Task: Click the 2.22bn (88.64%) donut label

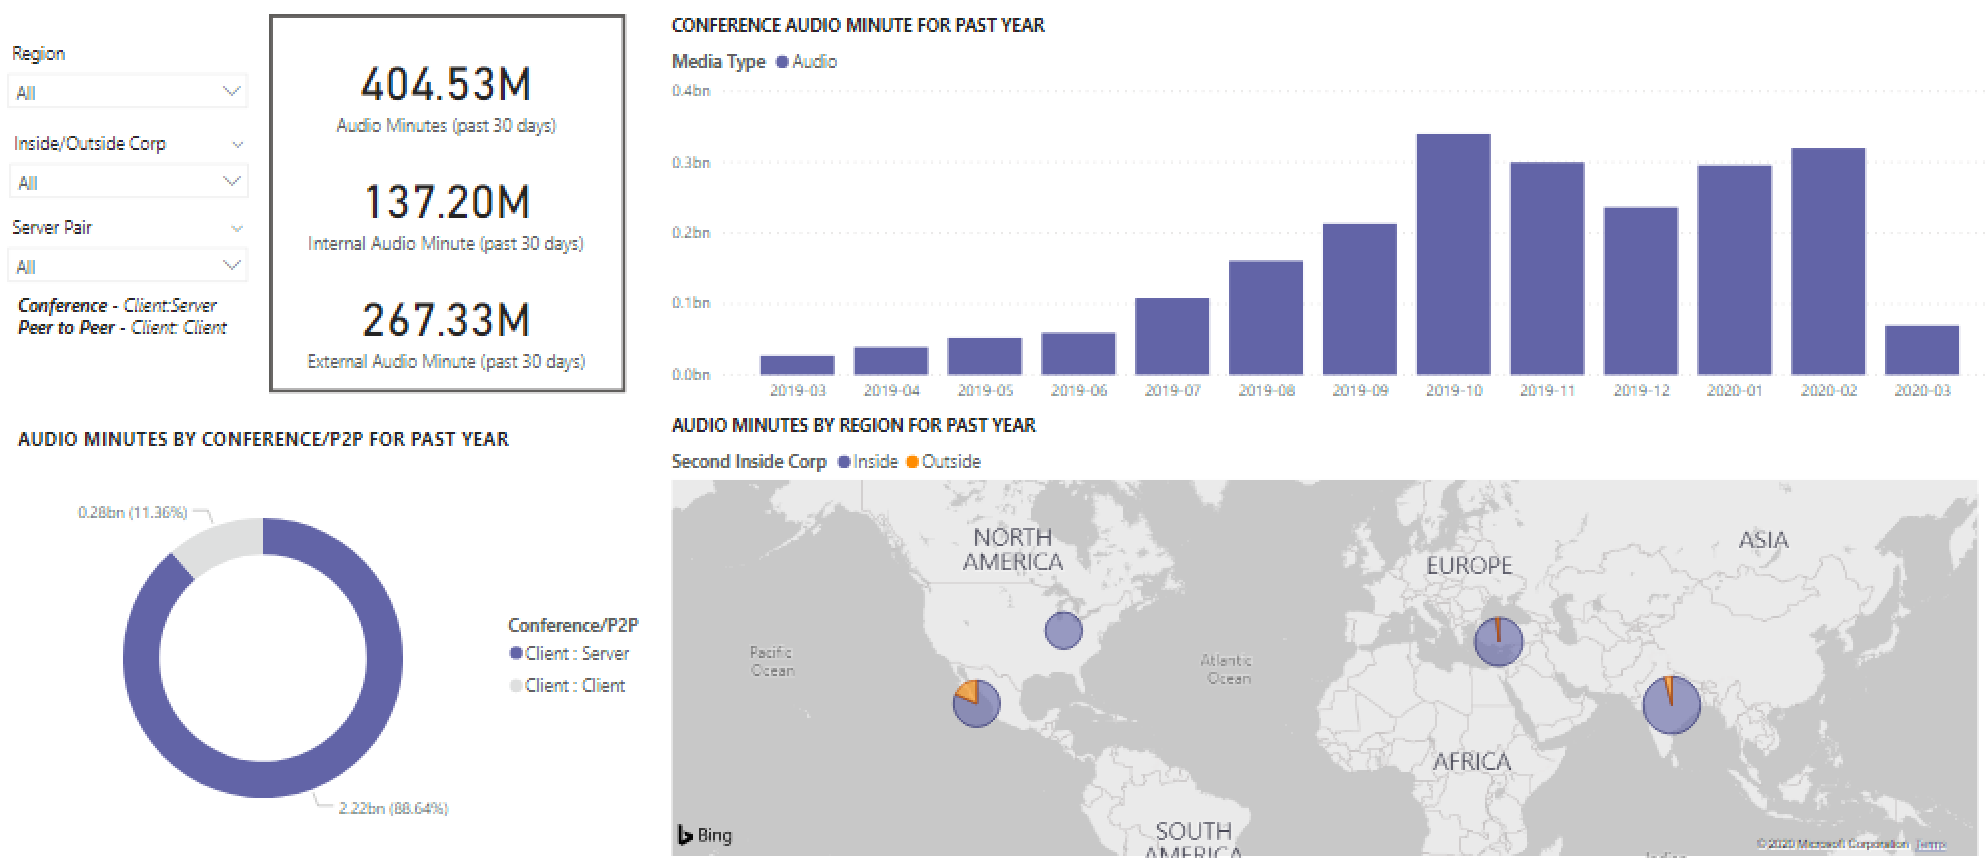Action: (393, 808)
